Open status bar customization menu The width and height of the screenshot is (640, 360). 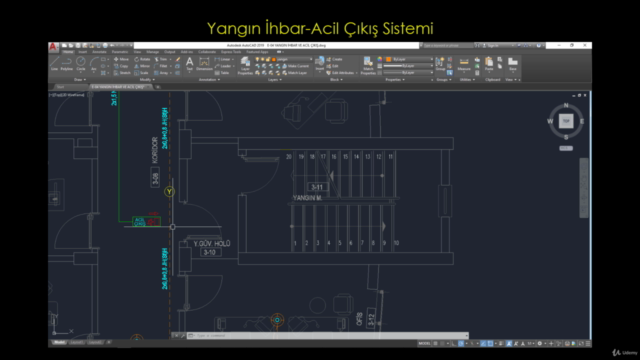click(x=588, y=344)
